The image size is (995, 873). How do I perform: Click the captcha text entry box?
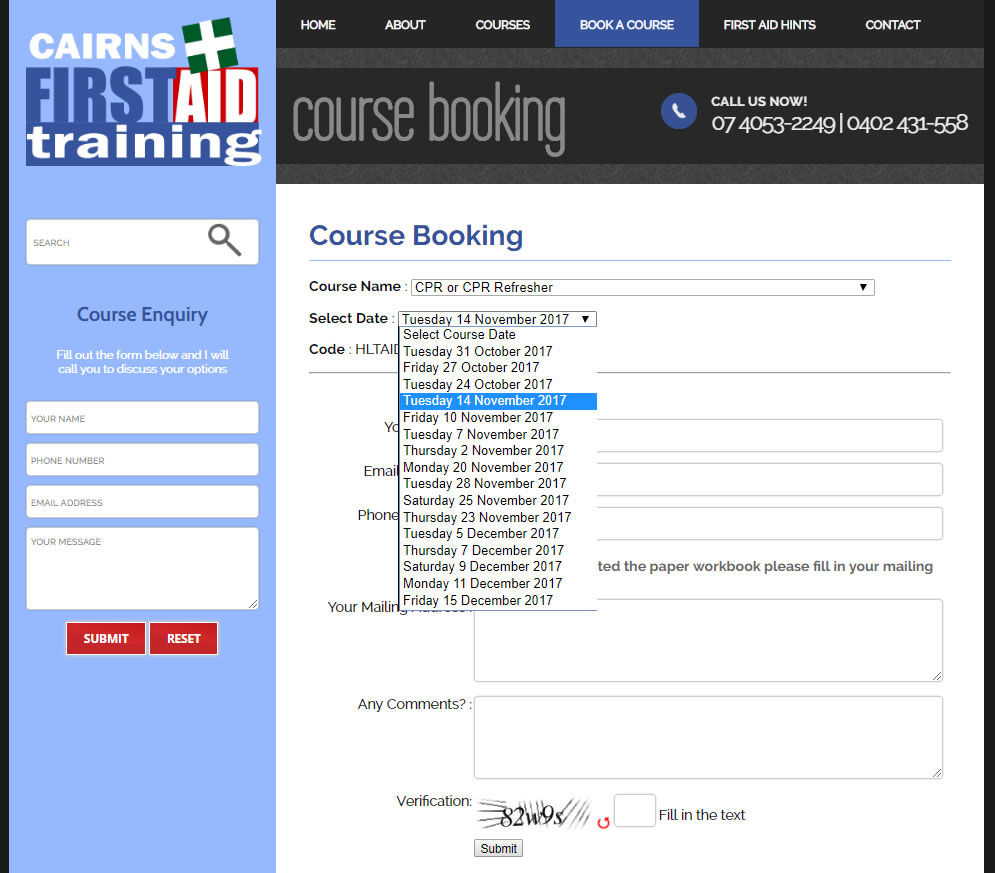[634, 811]
